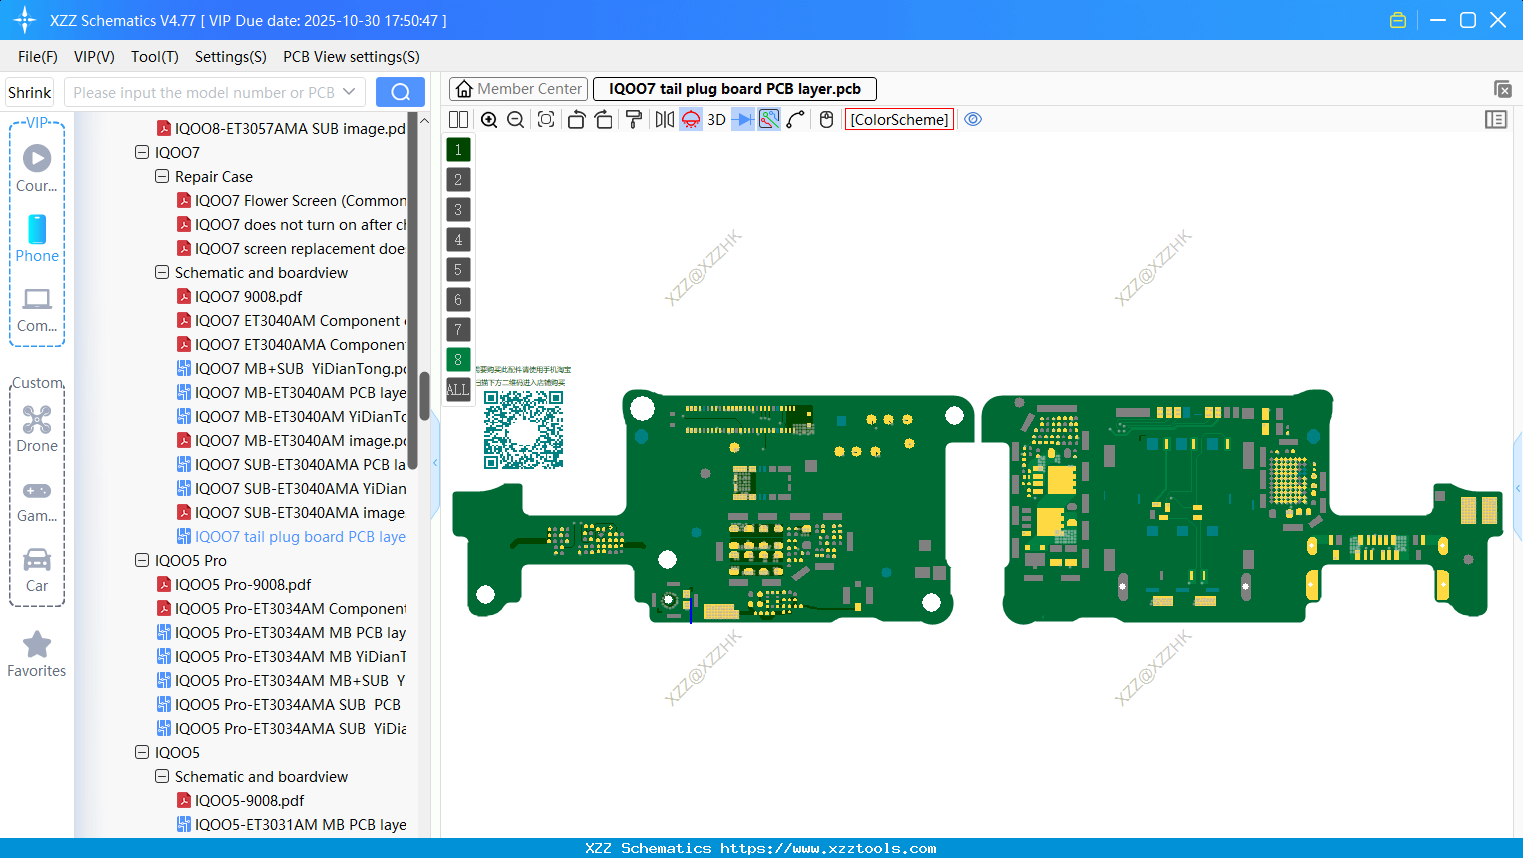Rotate the PCB view counterclockwise
This screenshot has width=1523, height=858.
tap(576, 119)
